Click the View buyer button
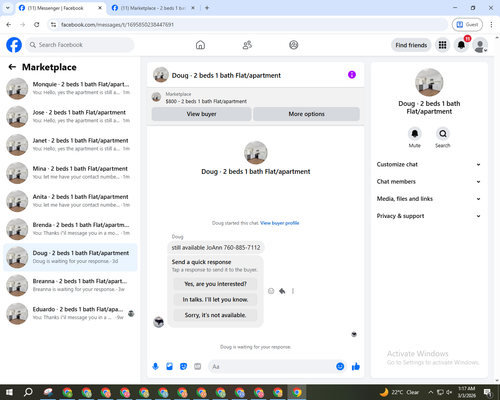 coord(201,114)
